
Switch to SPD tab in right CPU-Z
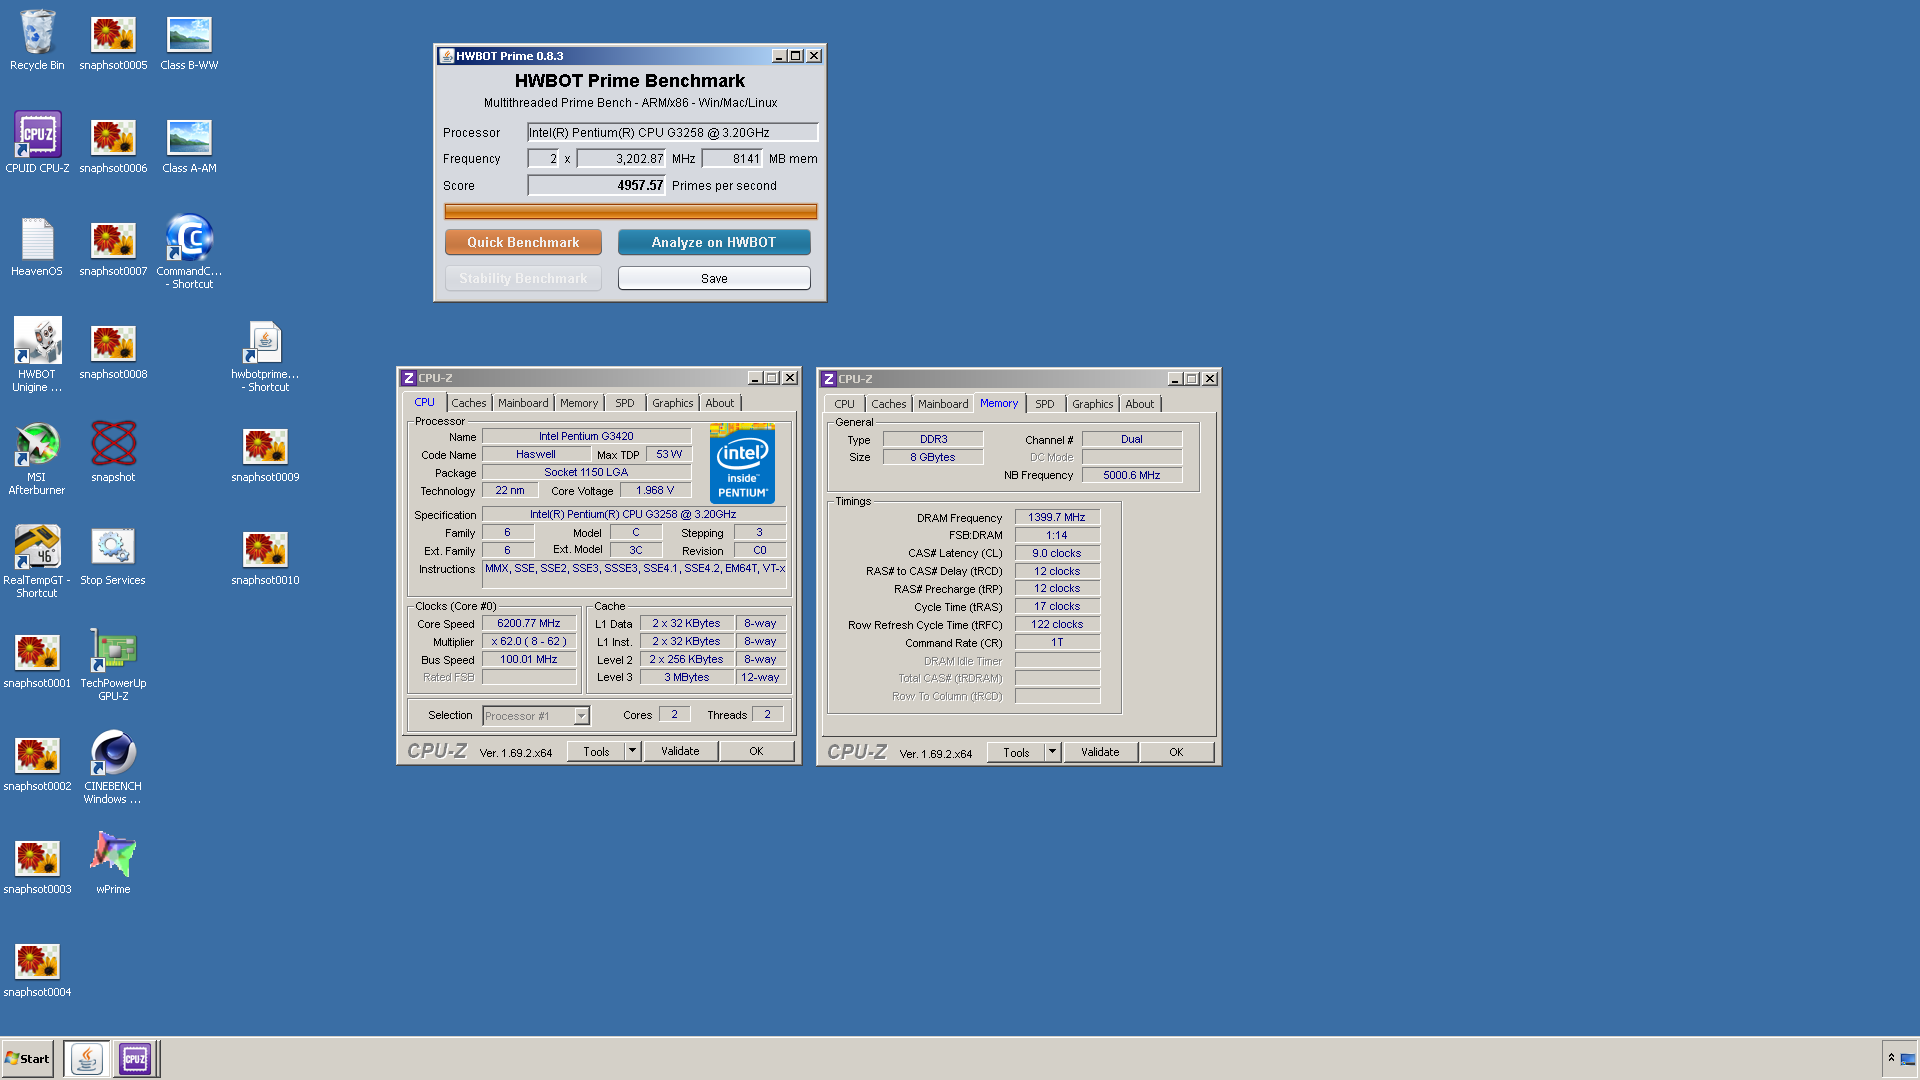1045,404
